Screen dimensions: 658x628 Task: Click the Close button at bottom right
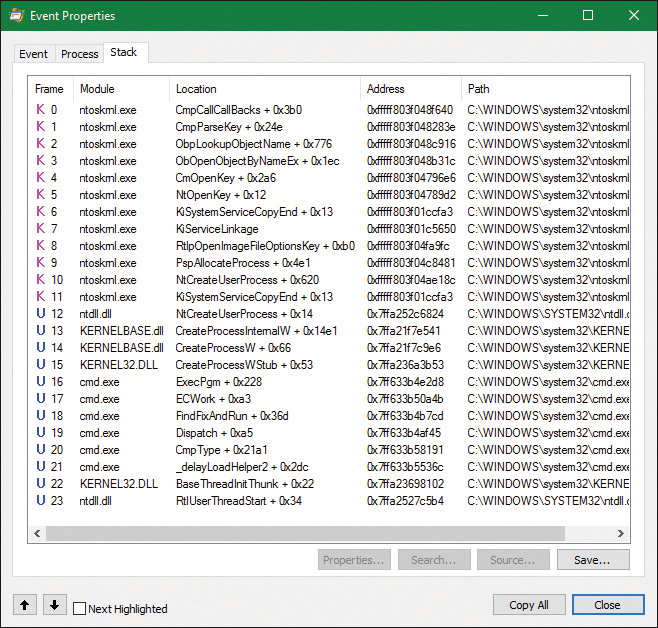point(607,605)
